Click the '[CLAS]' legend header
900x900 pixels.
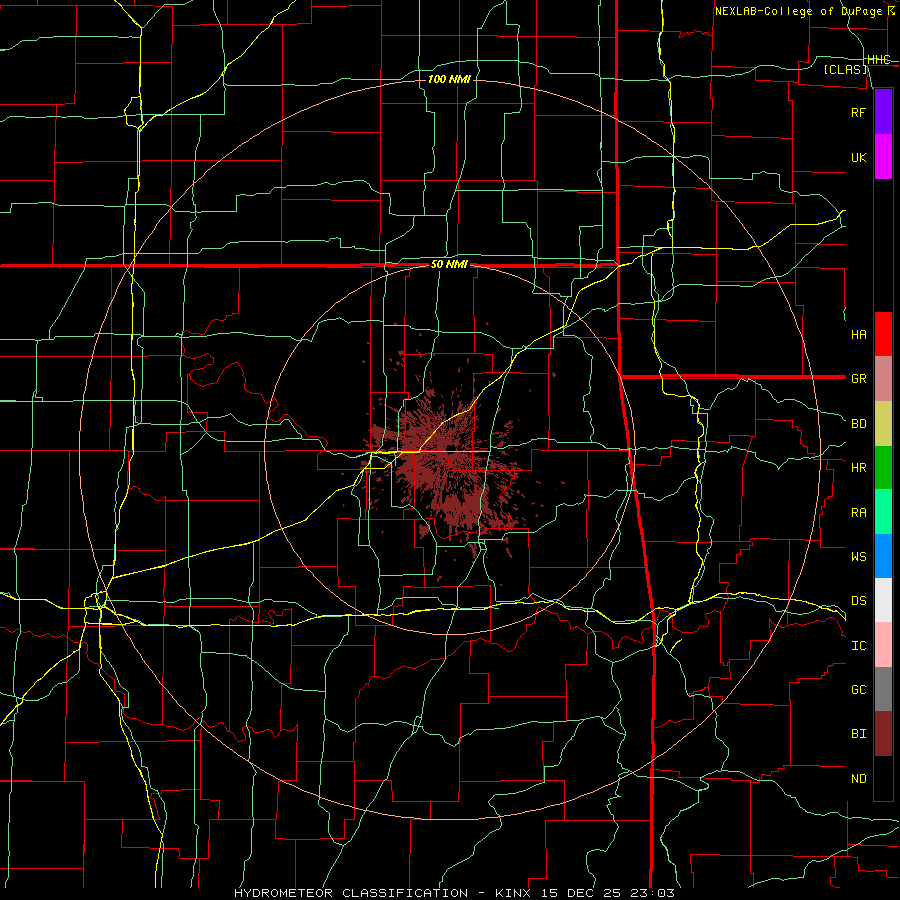845,69
